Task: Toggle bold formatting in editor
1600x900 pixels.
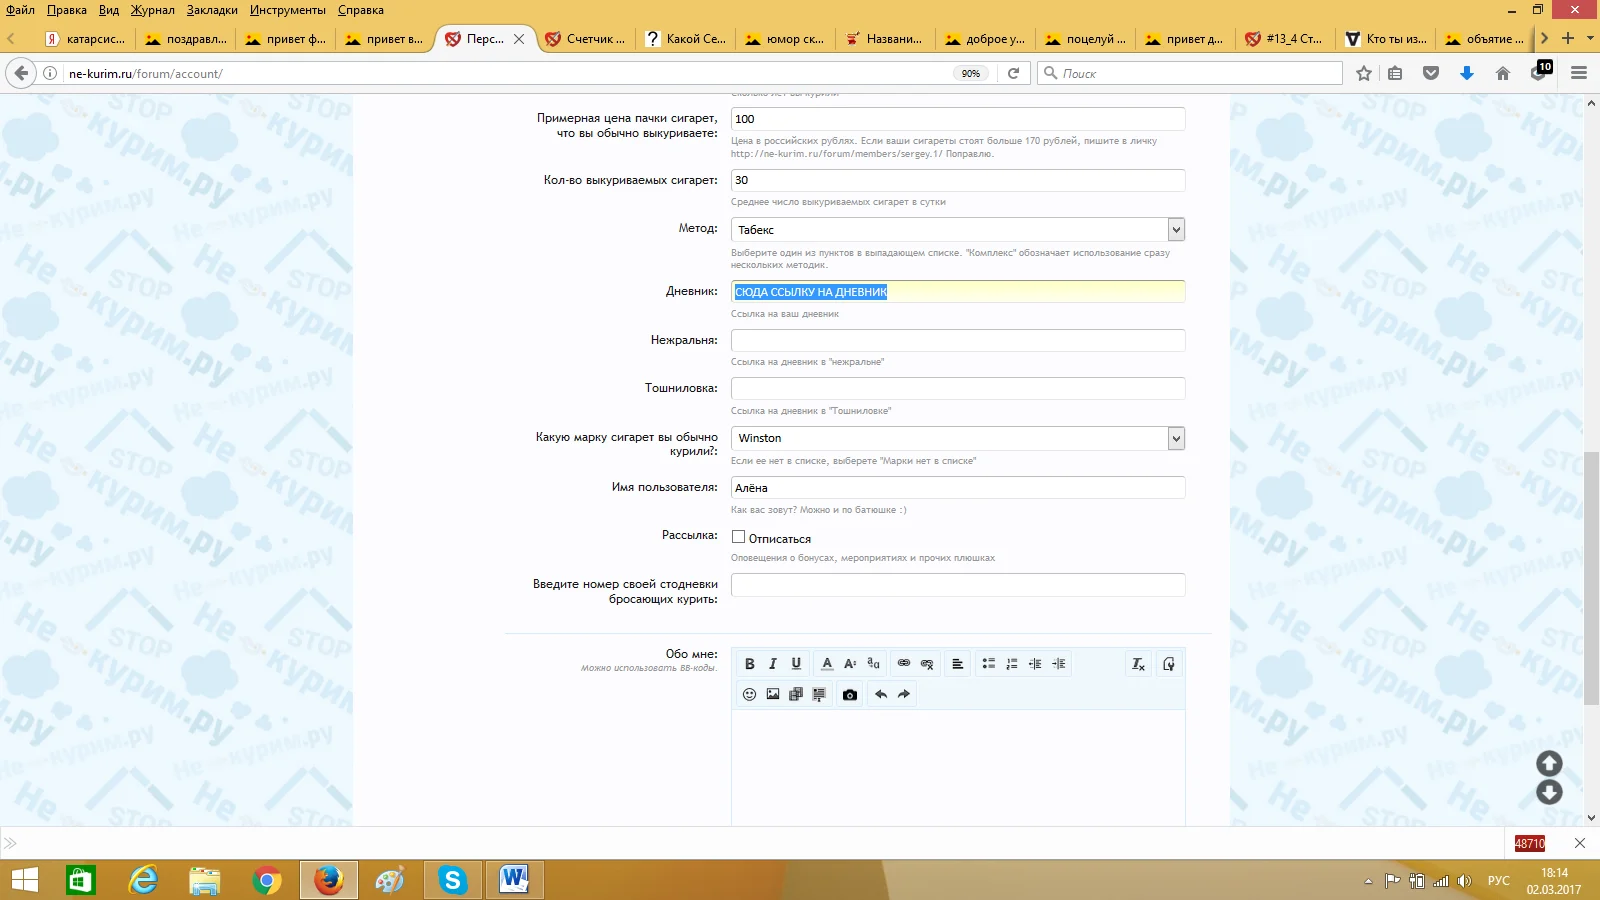Action: click(x=749, y=664)
